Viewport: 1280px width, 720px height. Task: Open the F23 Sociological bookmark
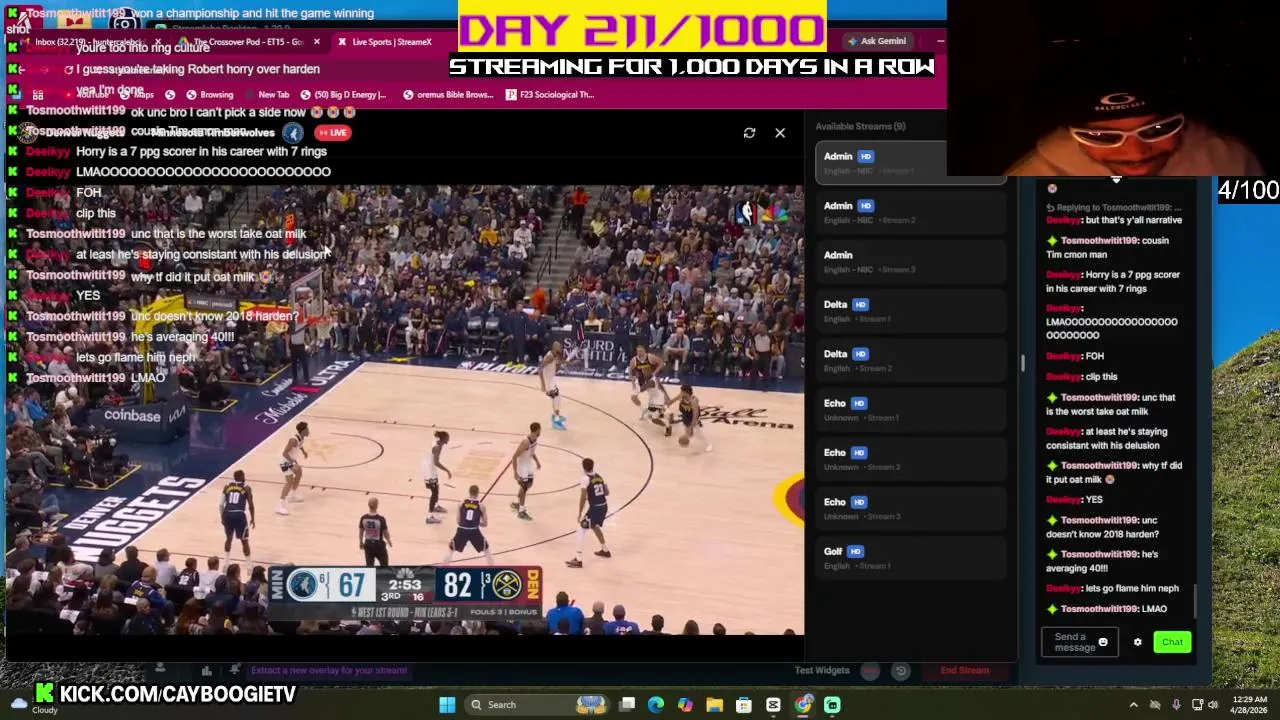point(550,94)
